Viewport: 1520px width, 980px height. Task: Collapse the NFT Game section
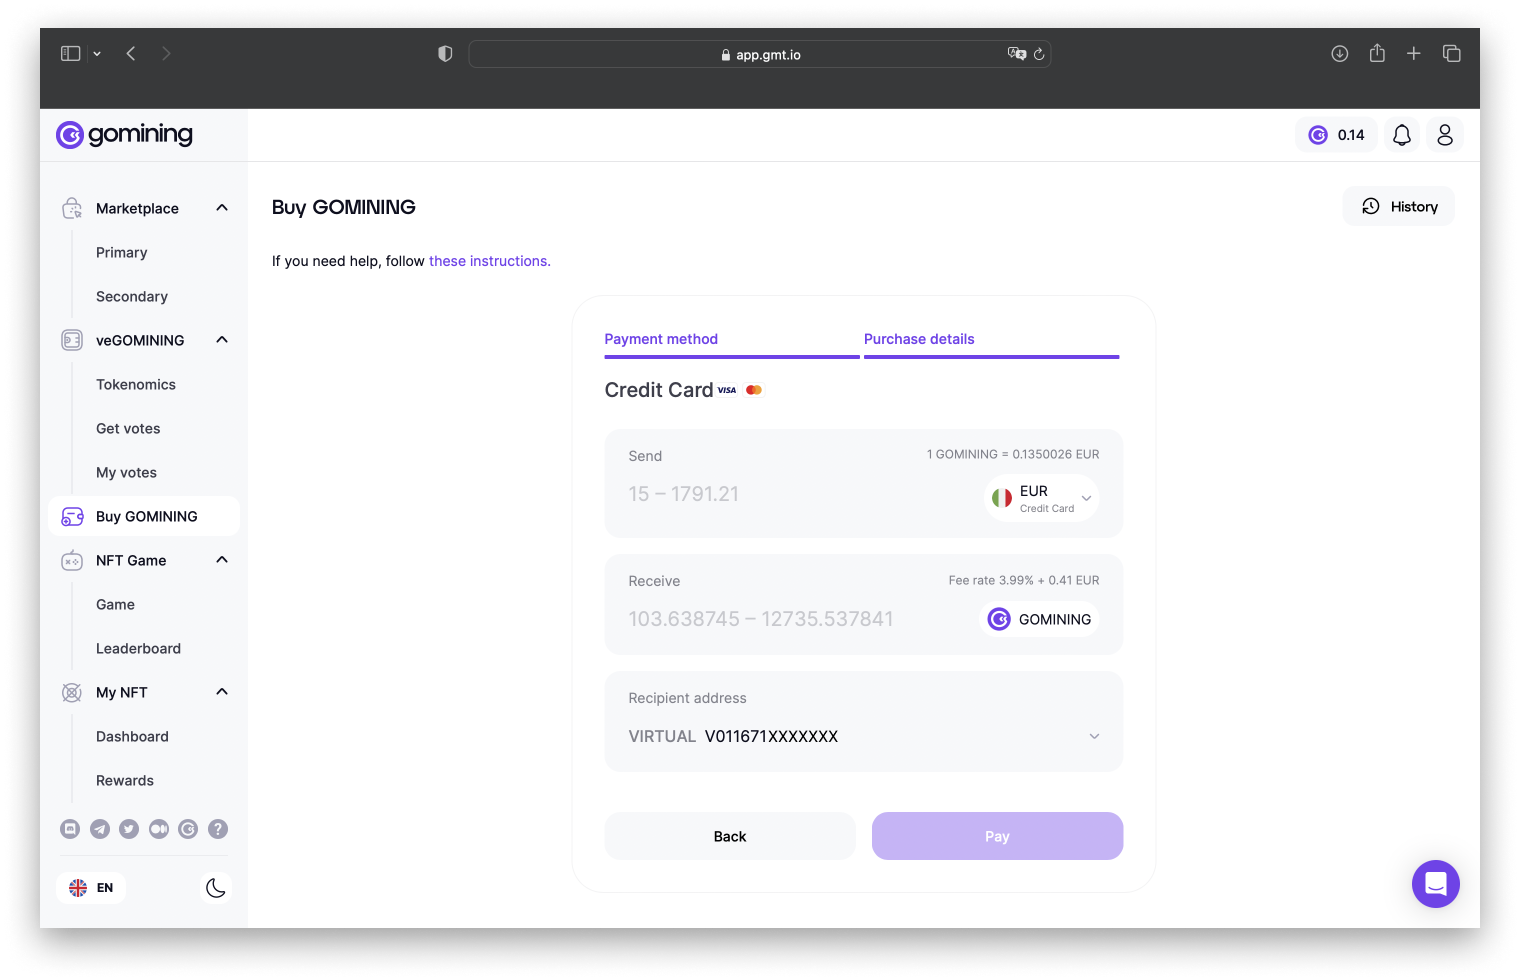[x=222, y=560]
